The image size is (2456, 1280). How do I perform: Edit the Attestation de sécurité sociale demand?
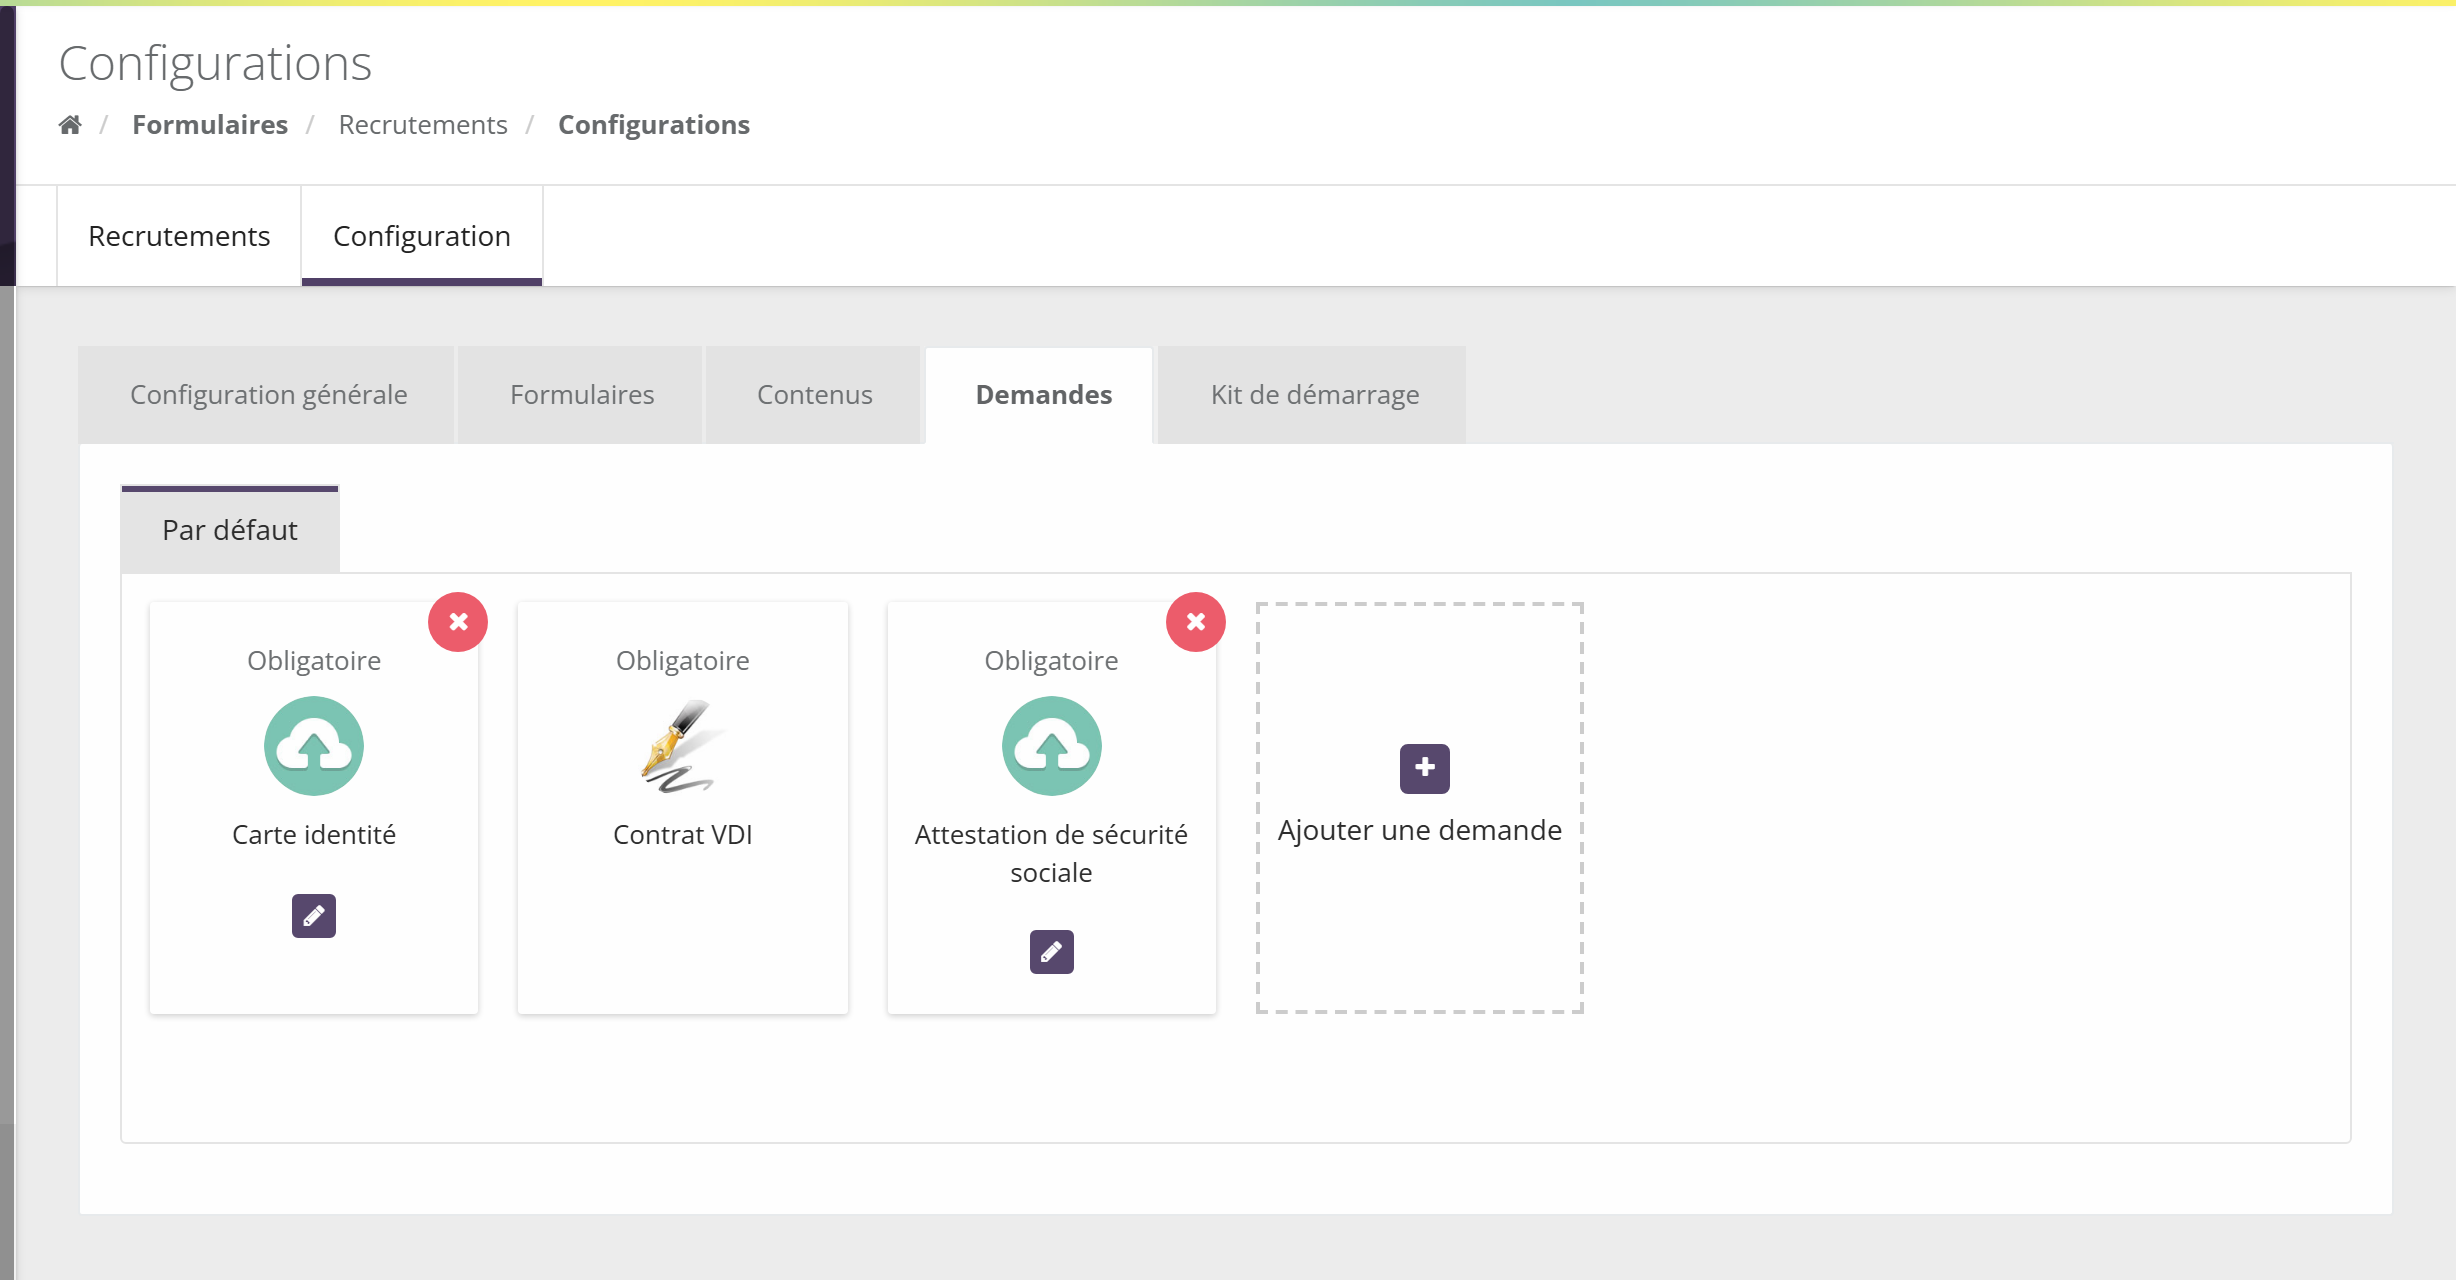1052,952
